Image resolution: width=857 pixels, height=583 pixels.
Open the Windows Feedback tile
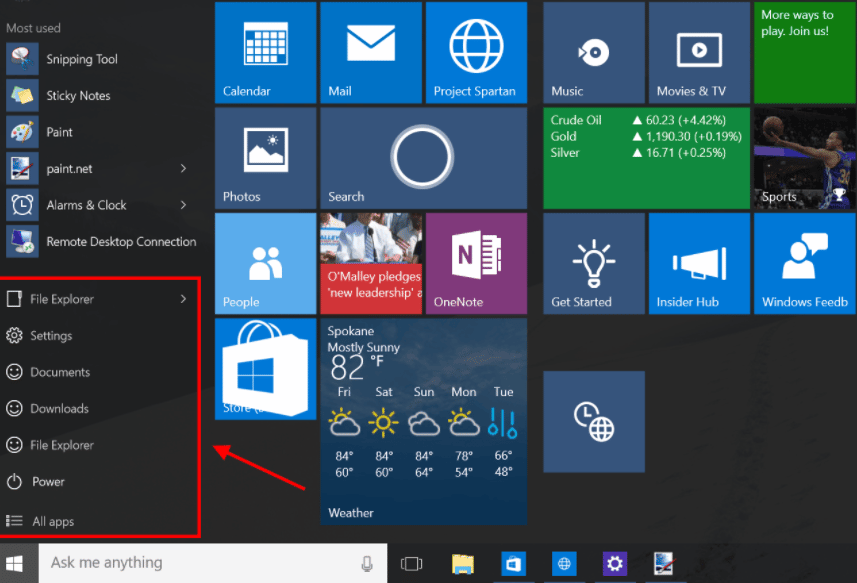coord(805,263)
